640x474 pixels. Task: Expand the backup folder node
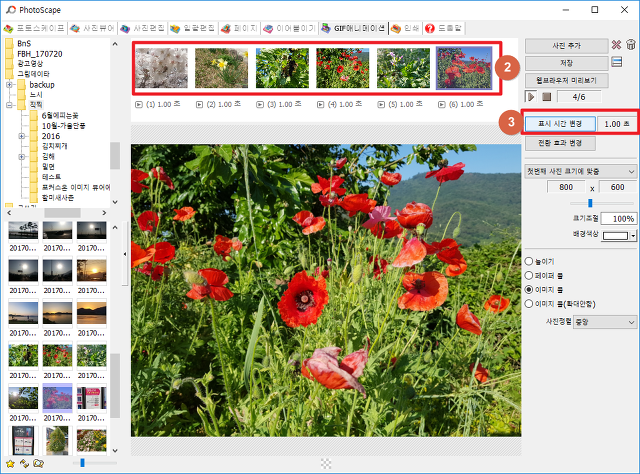pyautogui.click(x=9, y=85)
